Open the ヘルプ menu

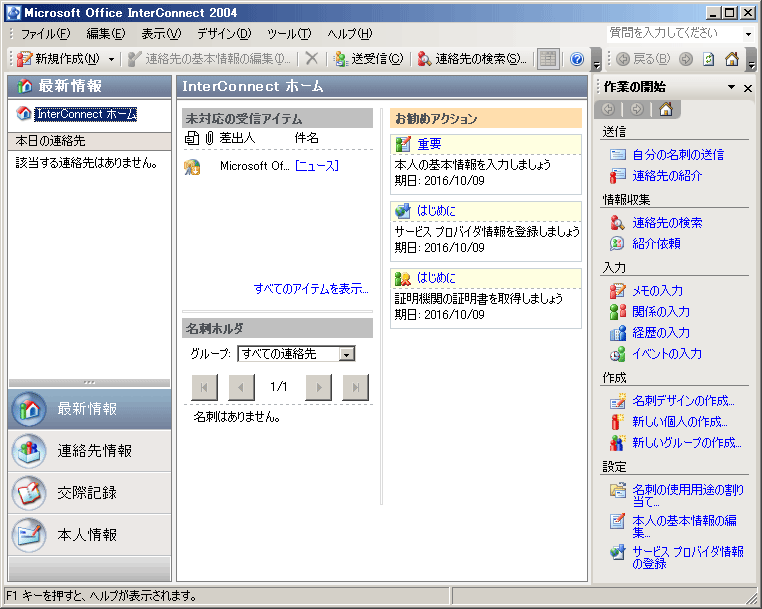(x=349, y=34)
